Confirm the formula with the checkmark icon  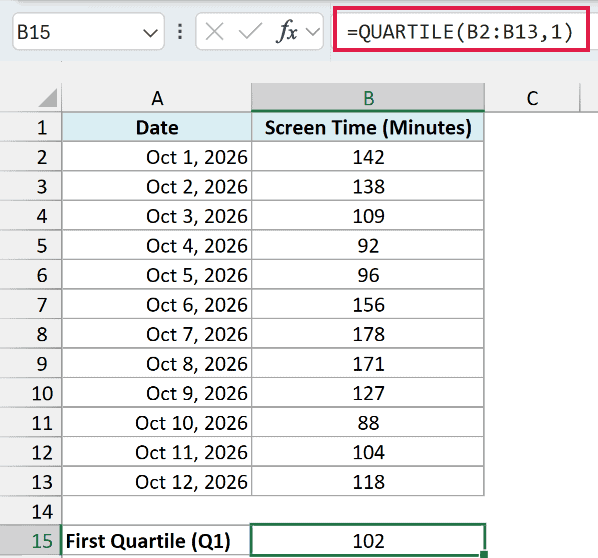(x=250, y=31)
